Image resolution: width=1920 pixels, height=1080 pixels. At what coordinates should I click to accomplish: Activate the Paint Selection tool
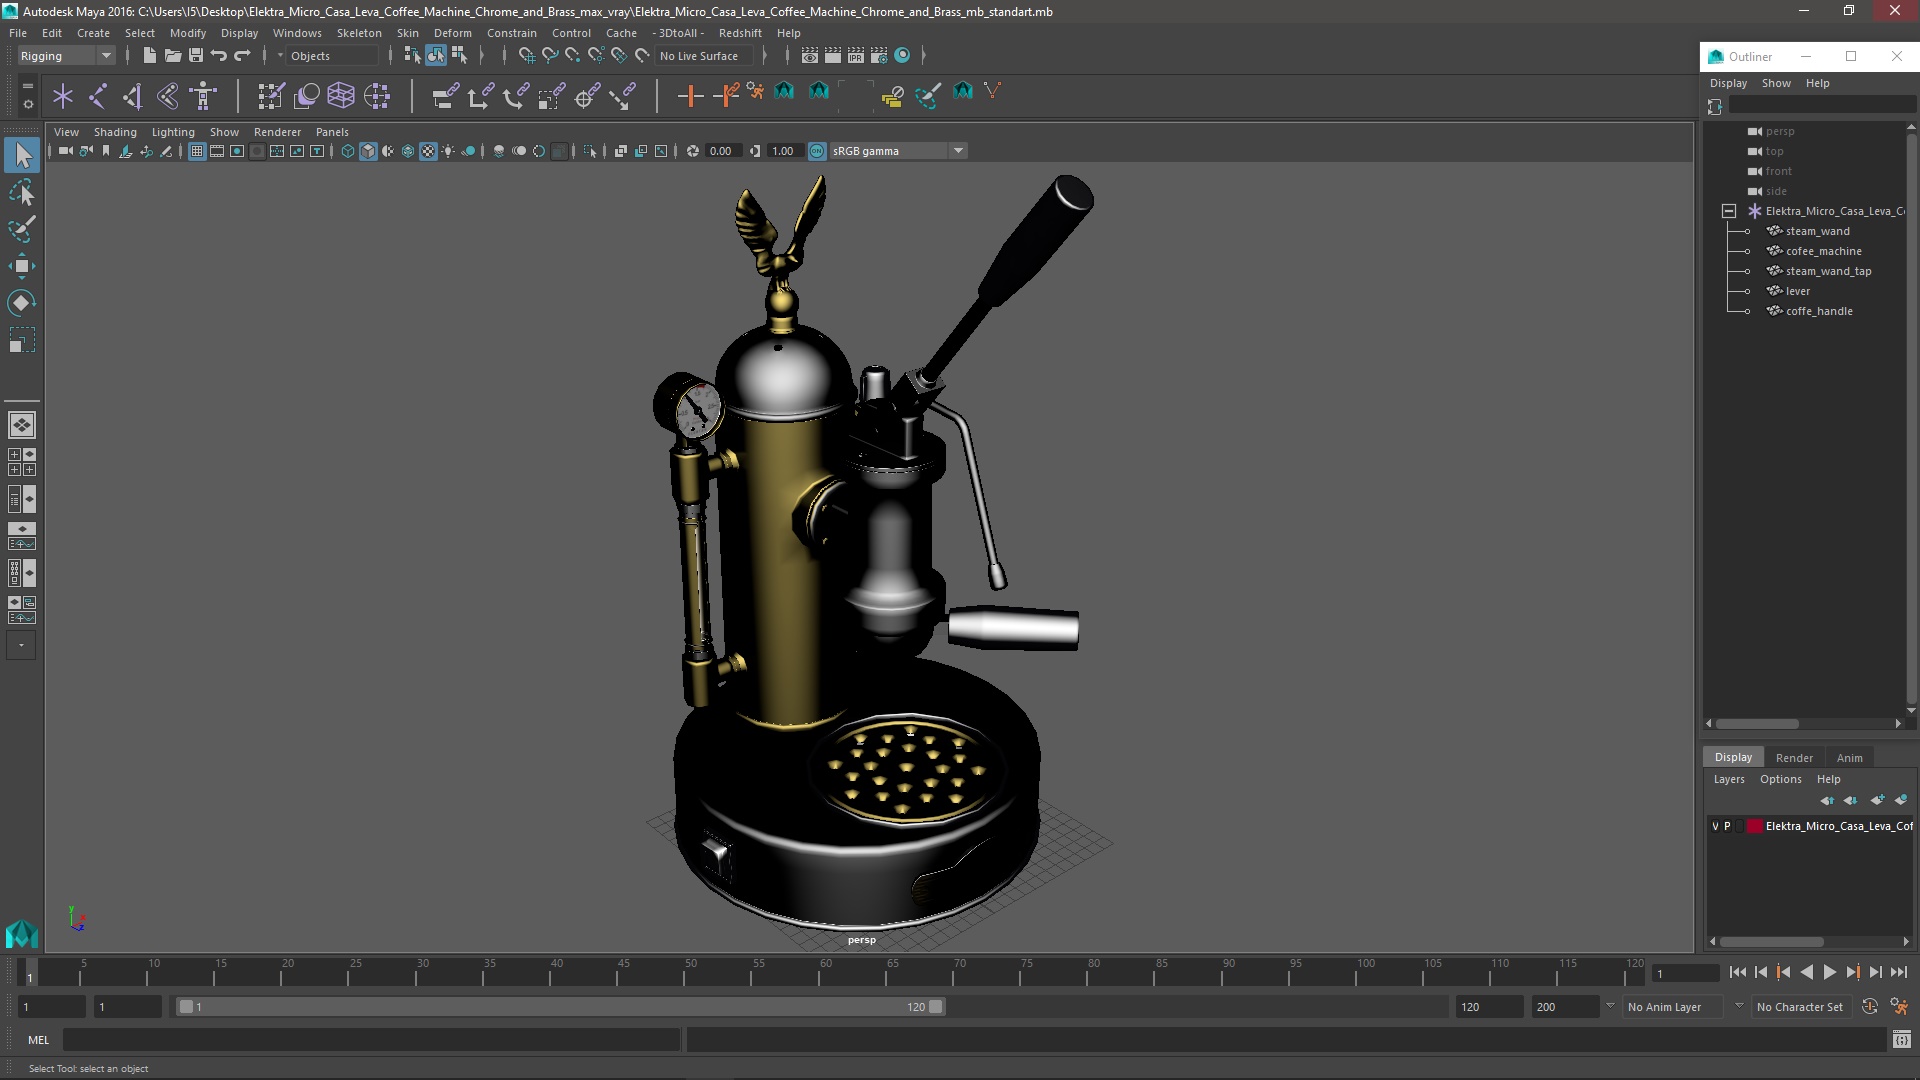21,229
